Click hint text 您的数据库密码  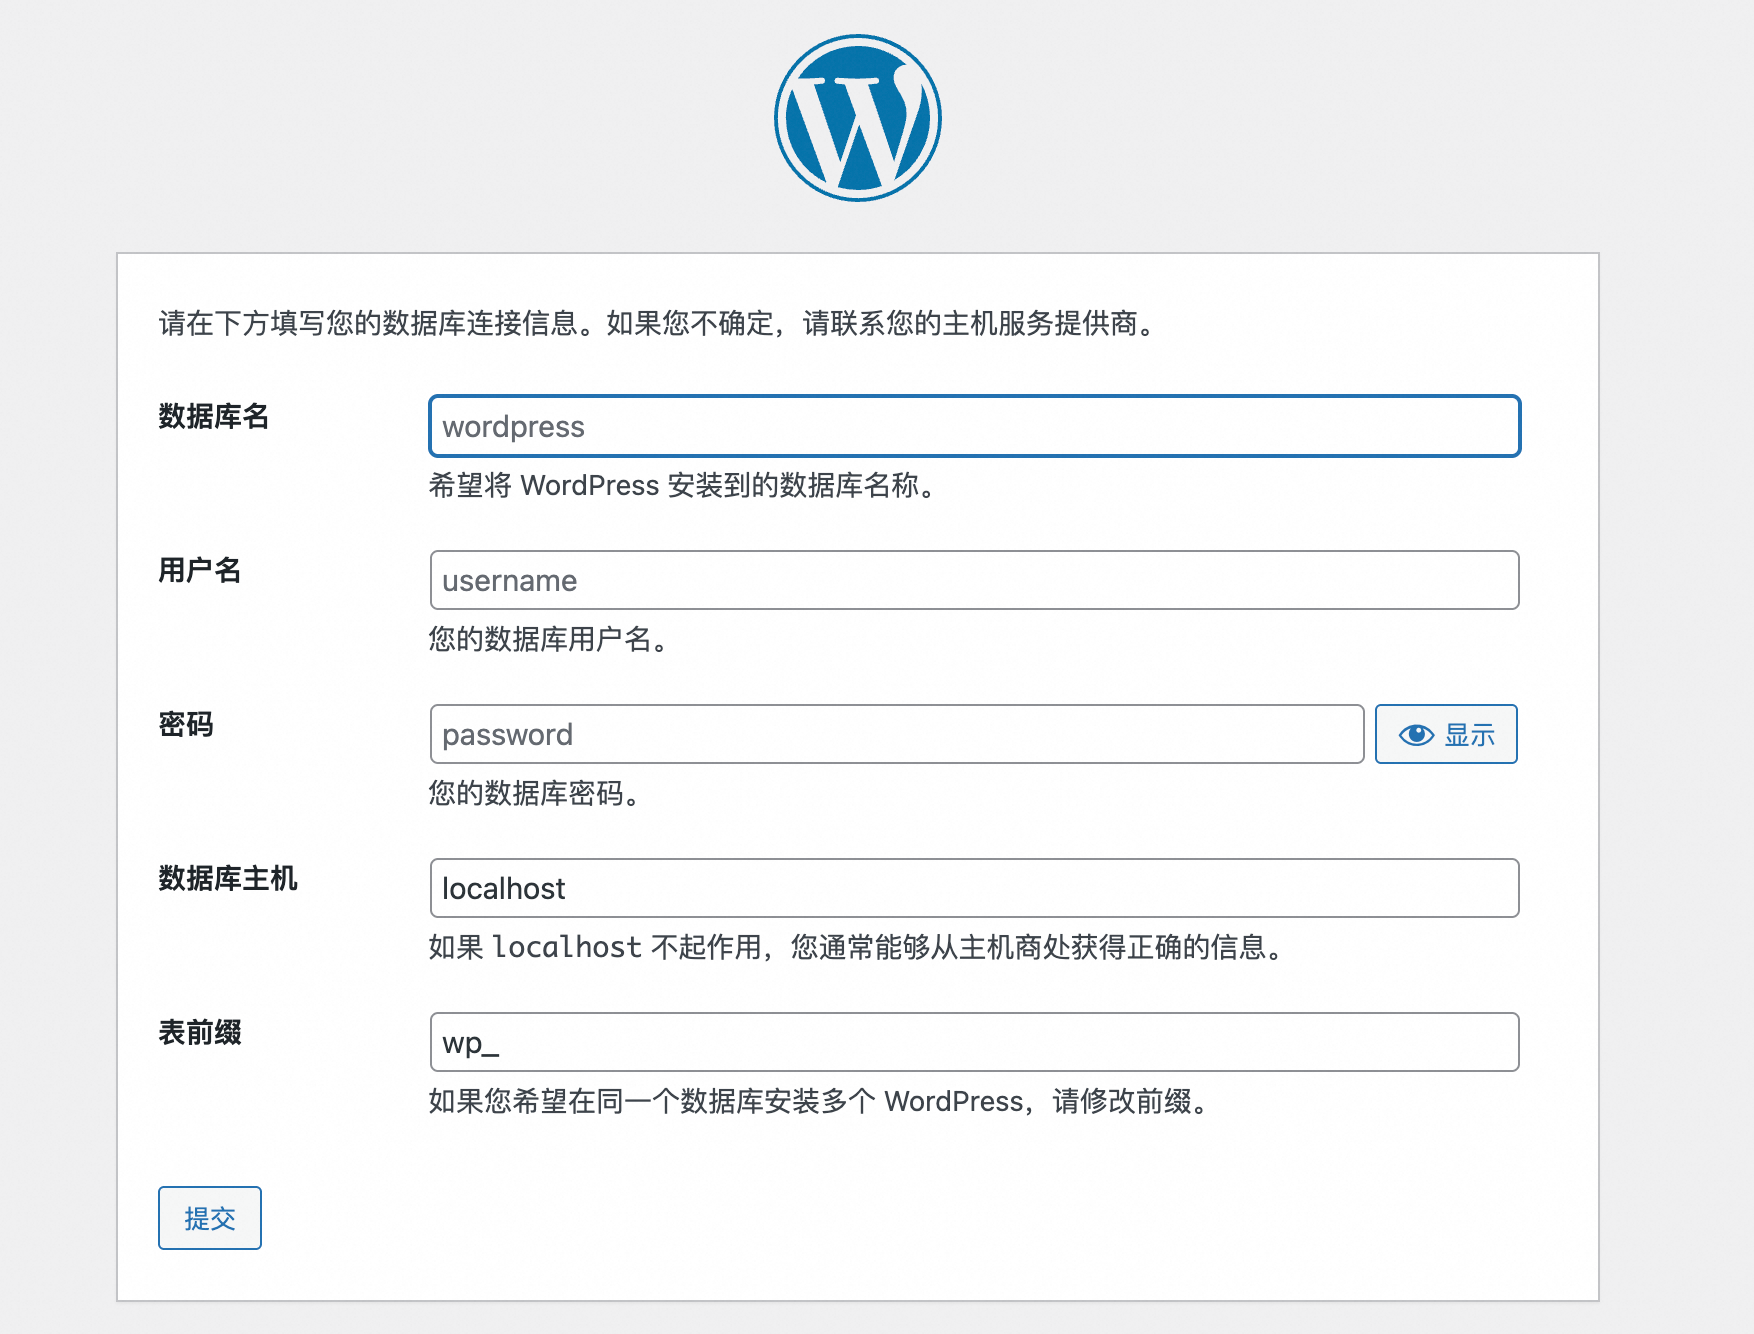(526, 793)
